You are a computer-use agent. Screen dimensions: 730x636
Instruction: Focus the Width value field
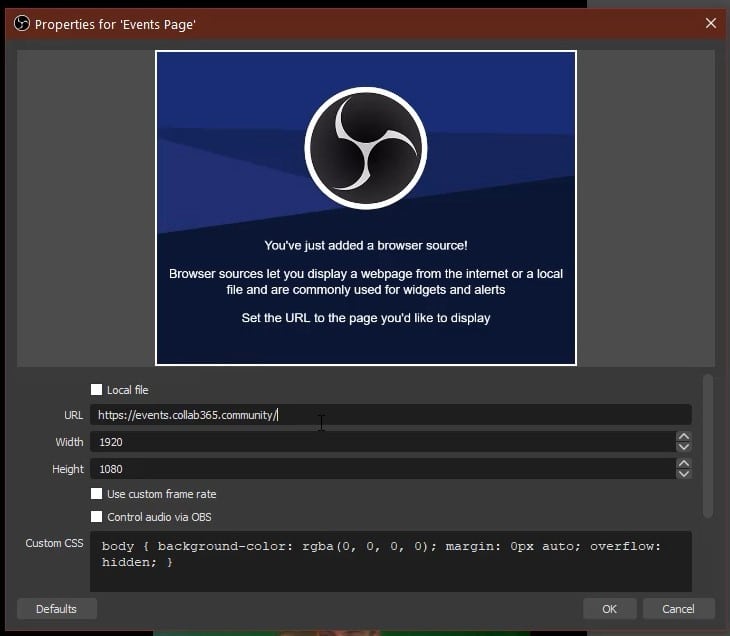click(x=383, y=441)
